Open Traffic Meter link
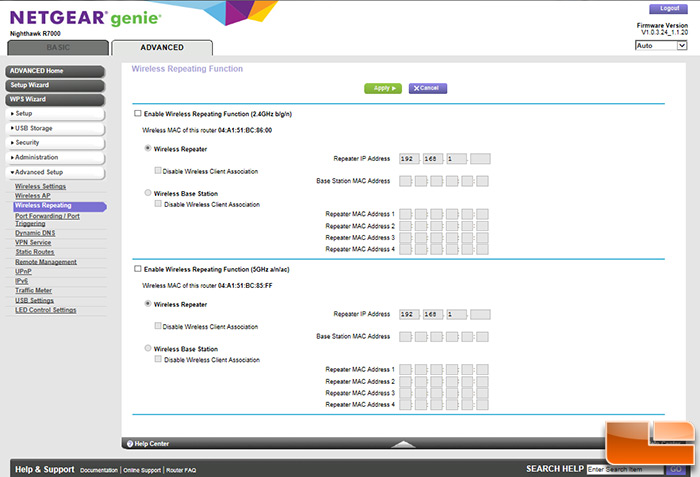 (x=33, y=290)
